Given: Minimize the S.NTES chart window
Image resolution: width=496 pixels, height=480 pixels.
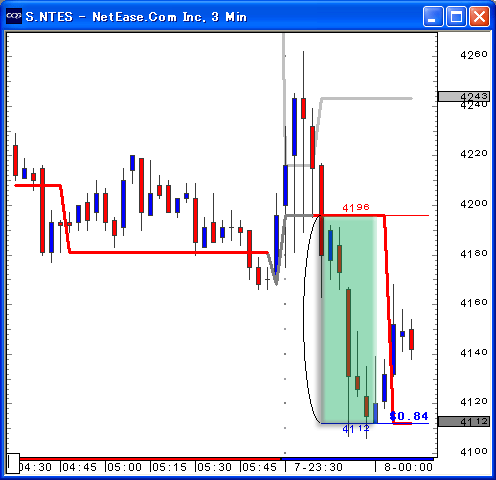Looking at the screenshot, I should pyautogui.click(x=433, y=16).
